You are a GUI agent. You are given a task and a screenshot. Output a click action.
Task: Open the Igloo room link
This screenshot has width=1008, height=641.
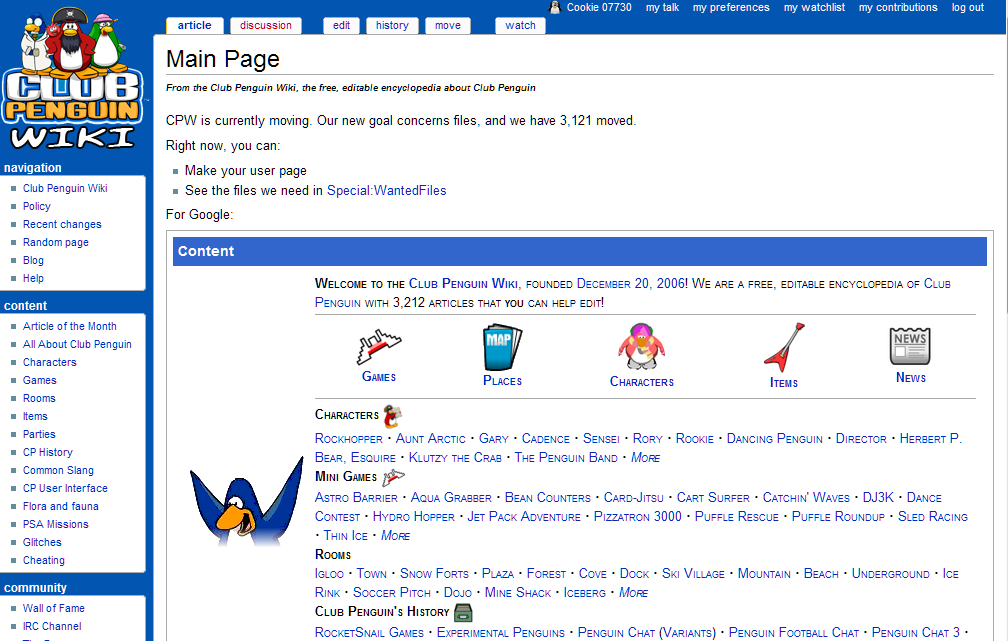329,573
